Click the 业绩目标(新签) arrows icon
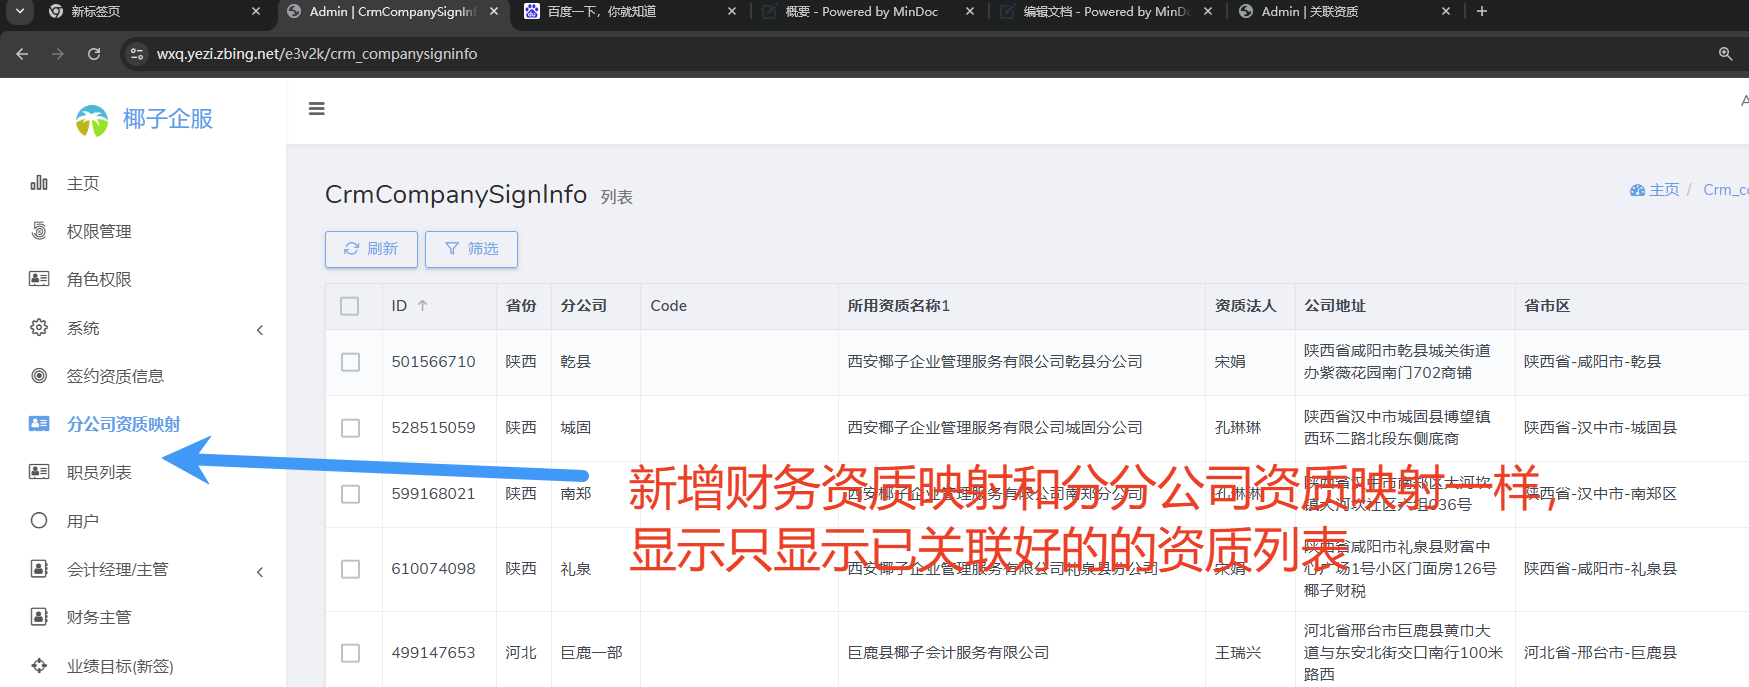1749x687 pixels. tap(39, 666)
